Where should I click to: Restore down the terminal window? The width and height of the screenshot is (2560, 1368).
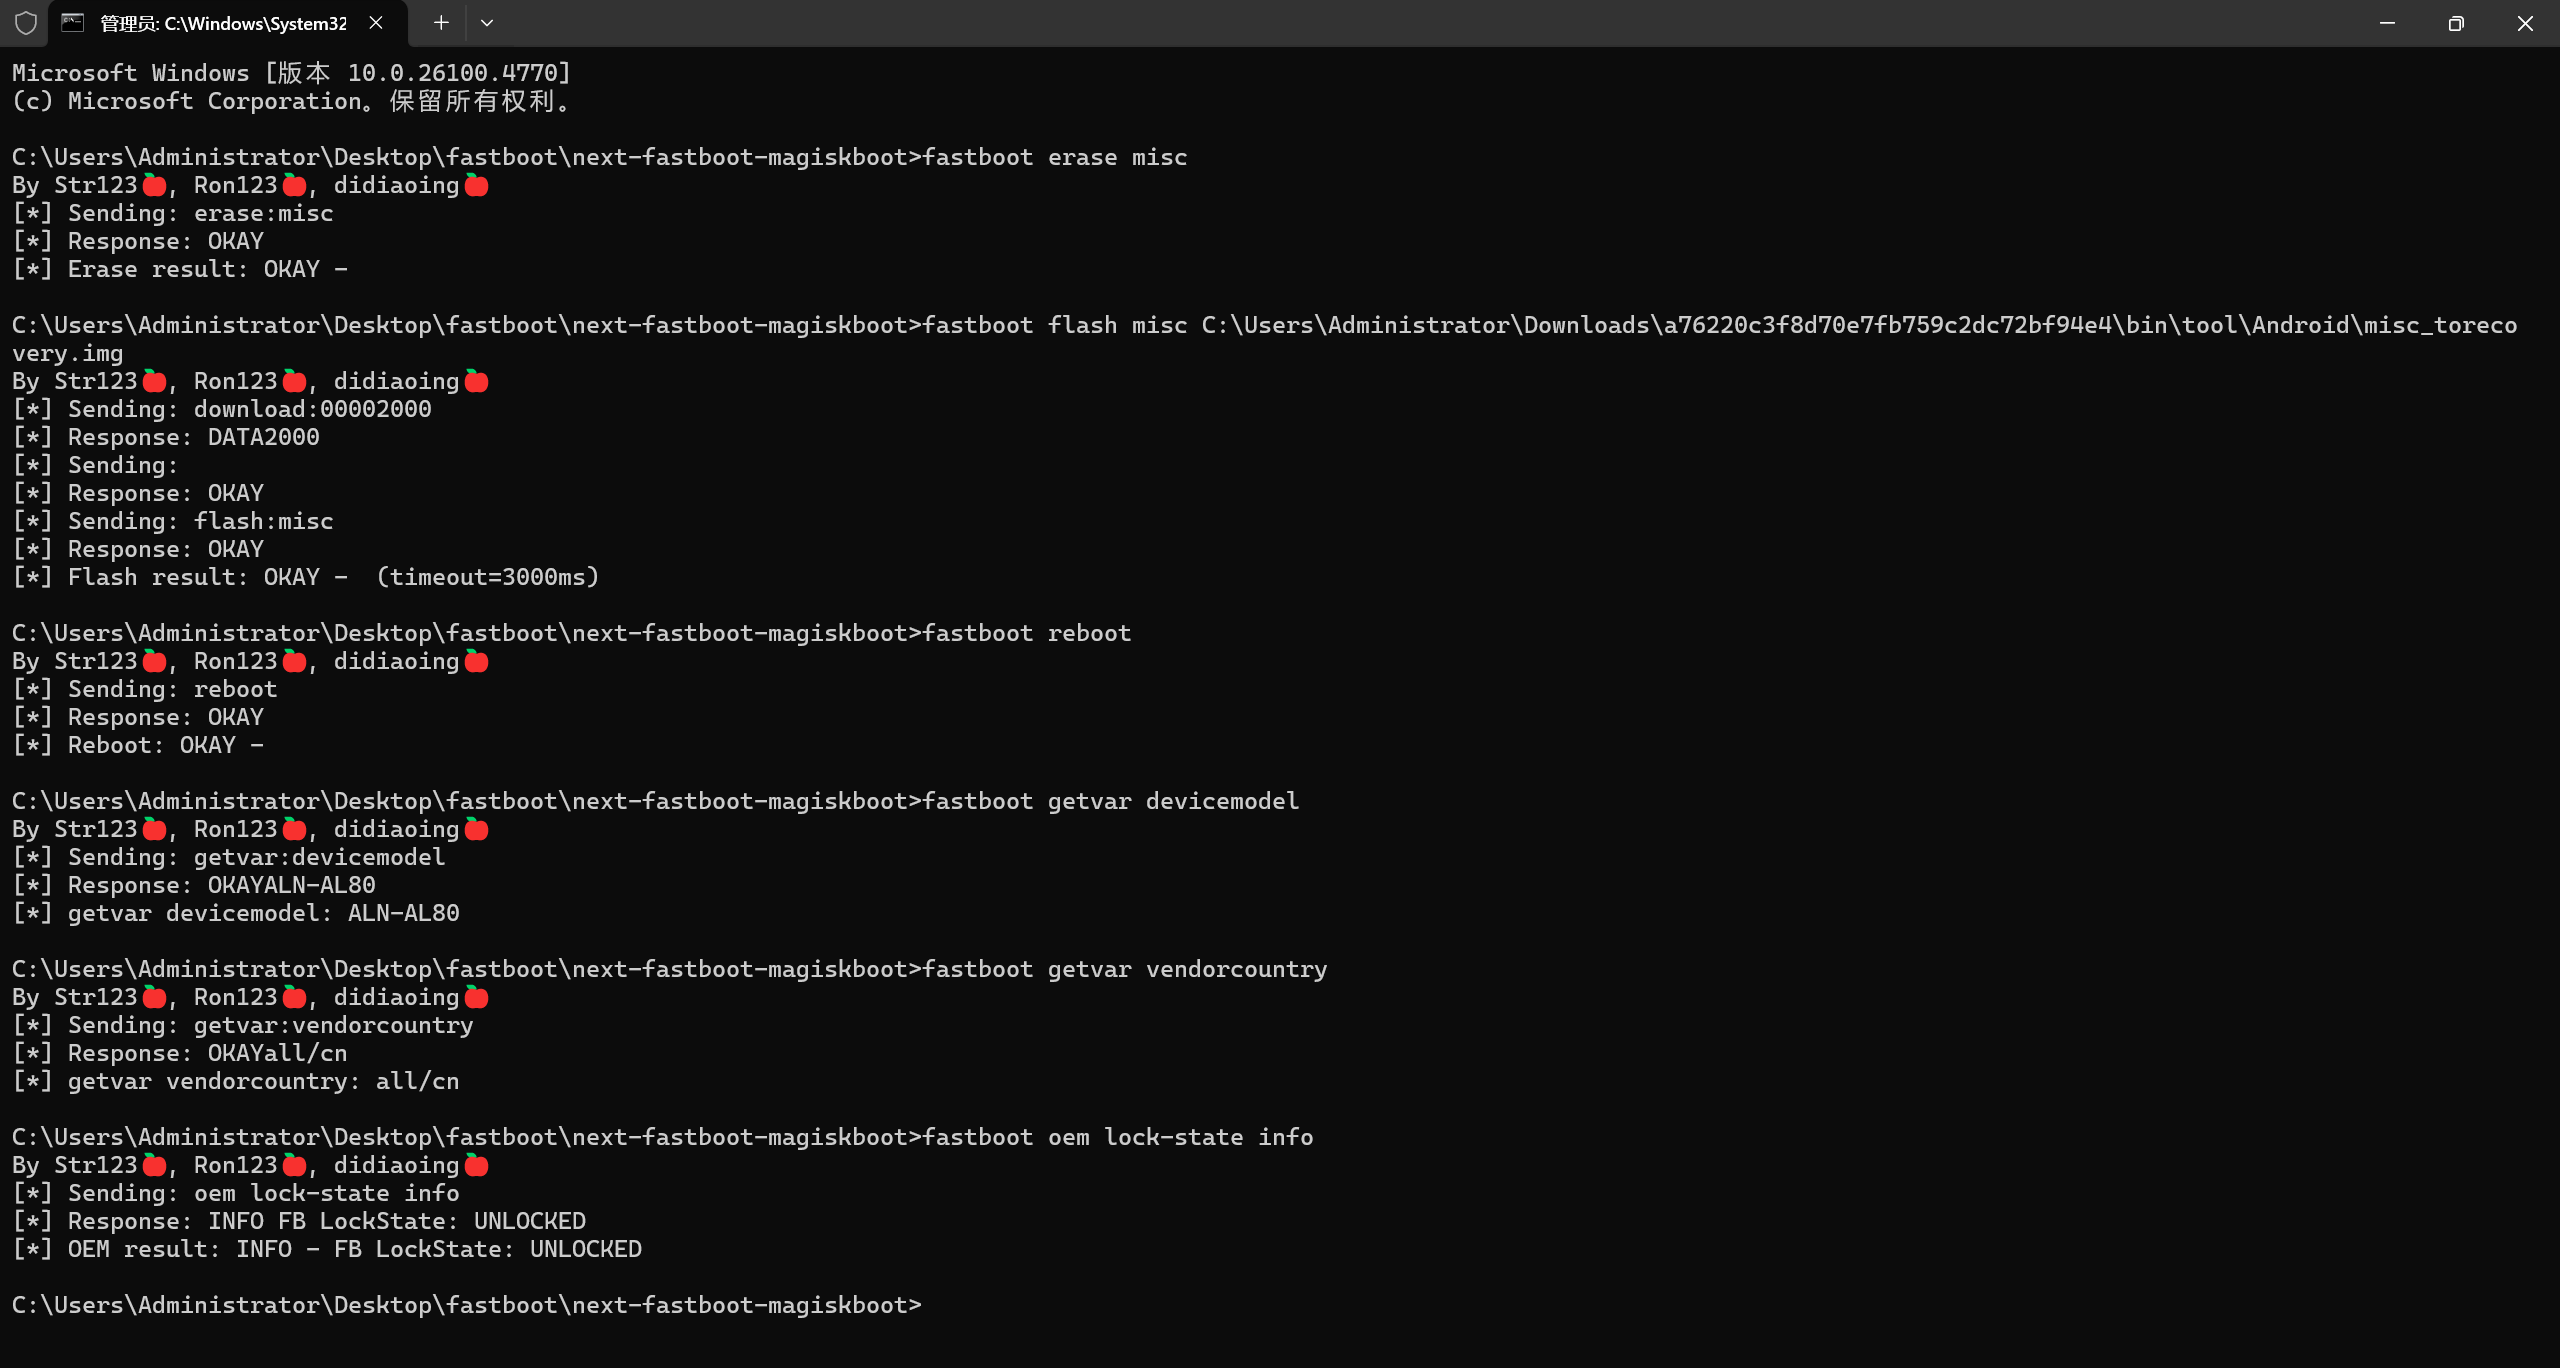coord(2456,23)
